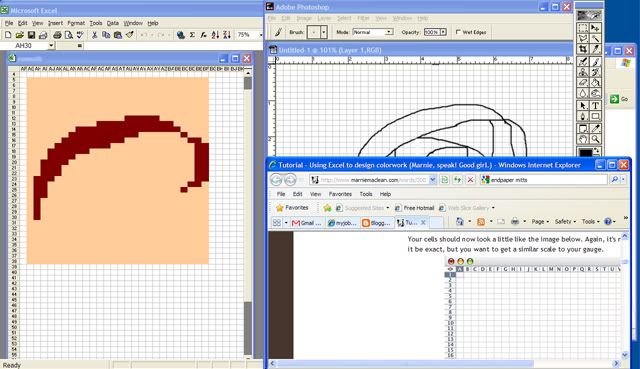Click Excel's Print icon
Viewport: 640px width, 369px height.
(57, 35)
